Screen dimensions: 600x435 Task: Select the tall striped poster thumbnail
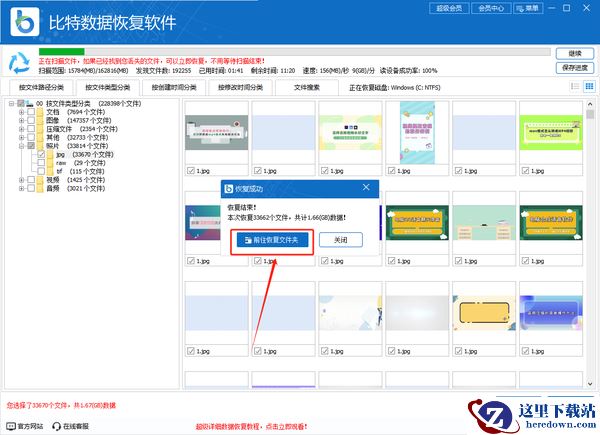(417, 133)
